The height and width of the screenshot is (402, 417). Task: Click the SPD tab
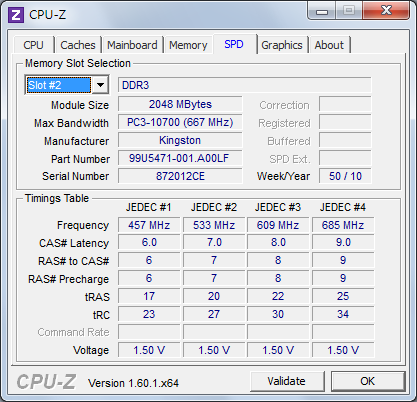pyautogui.click(x=234, y=44)
